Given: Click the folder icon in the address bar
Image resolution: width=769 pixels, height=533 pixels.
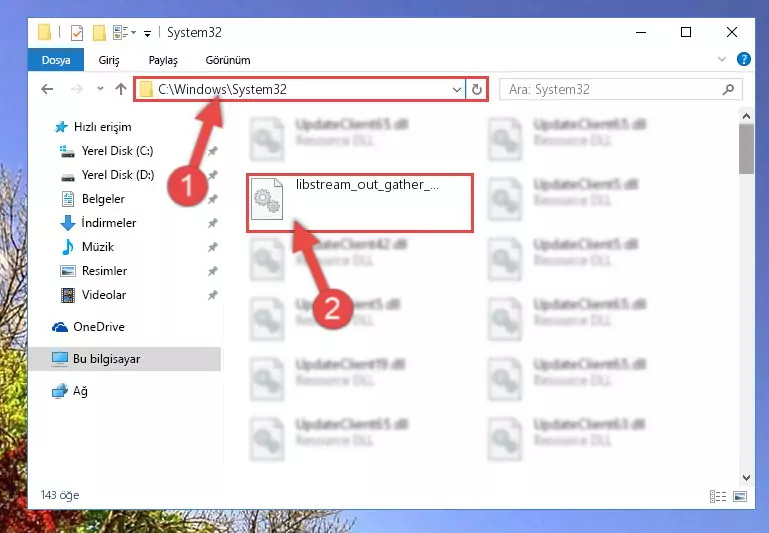Looking at the screenshot, I should 146,90.
